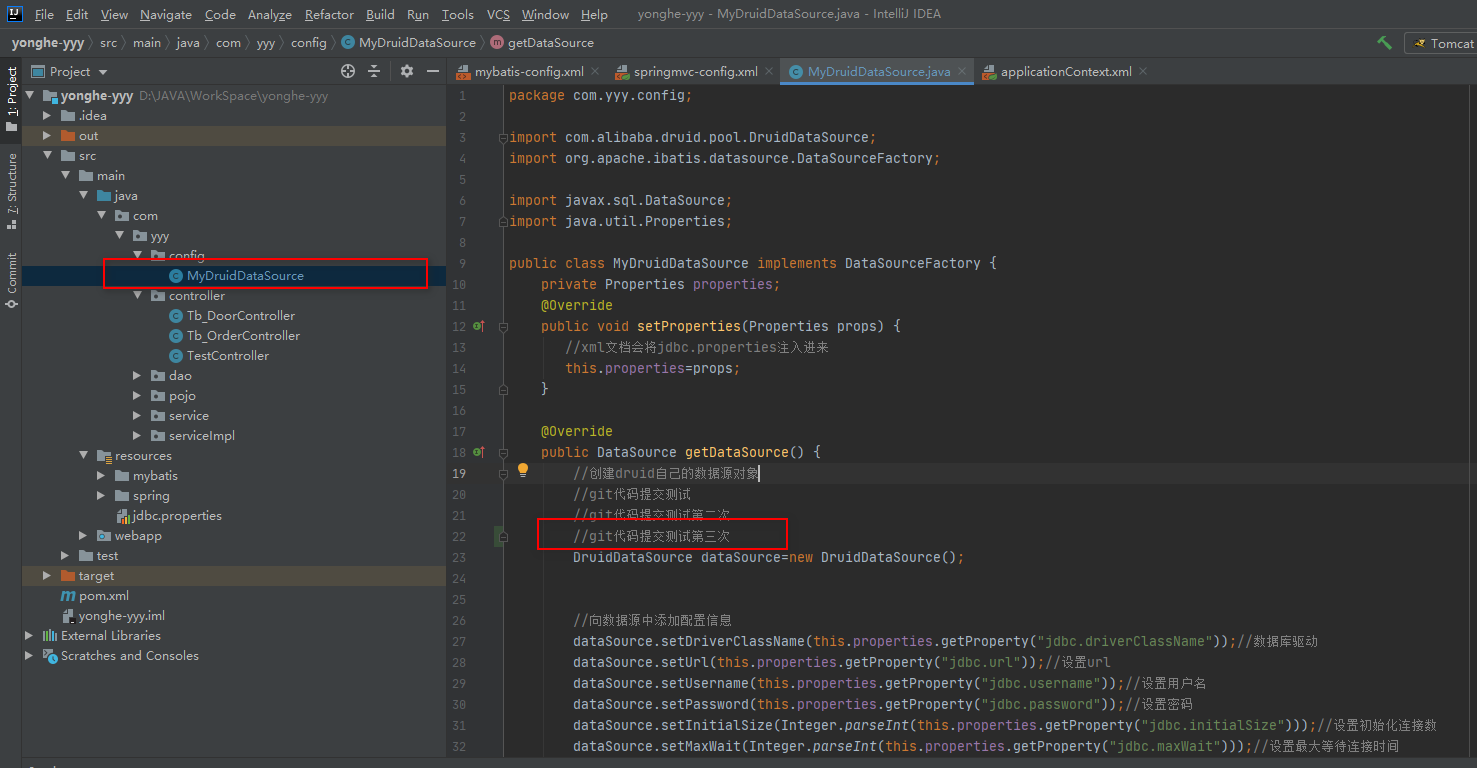Click the Build project hammer icon
Viewport: 1477px width, 768px height.
pos(1384,43)
